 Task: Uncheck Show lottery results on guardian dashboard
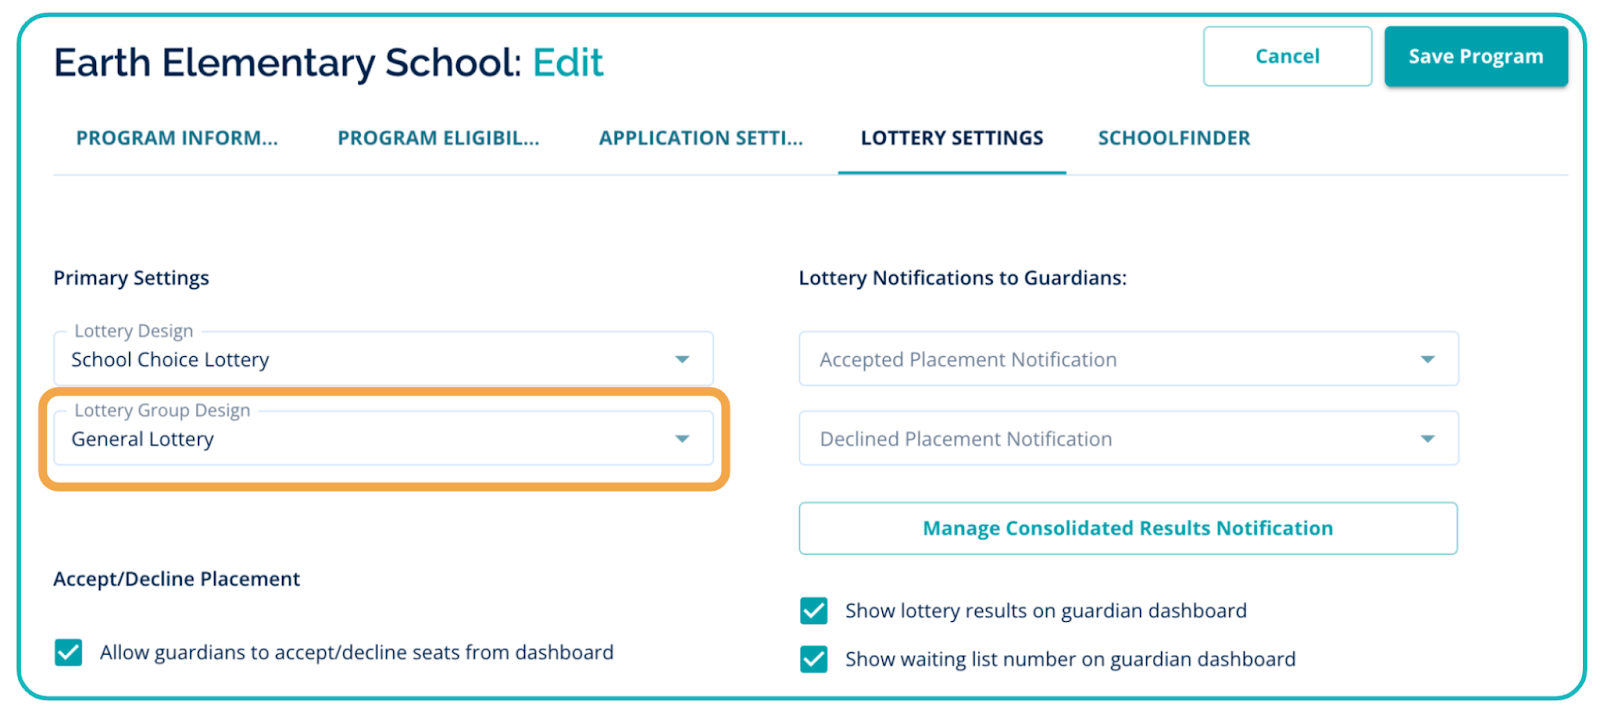pos(814,611)
